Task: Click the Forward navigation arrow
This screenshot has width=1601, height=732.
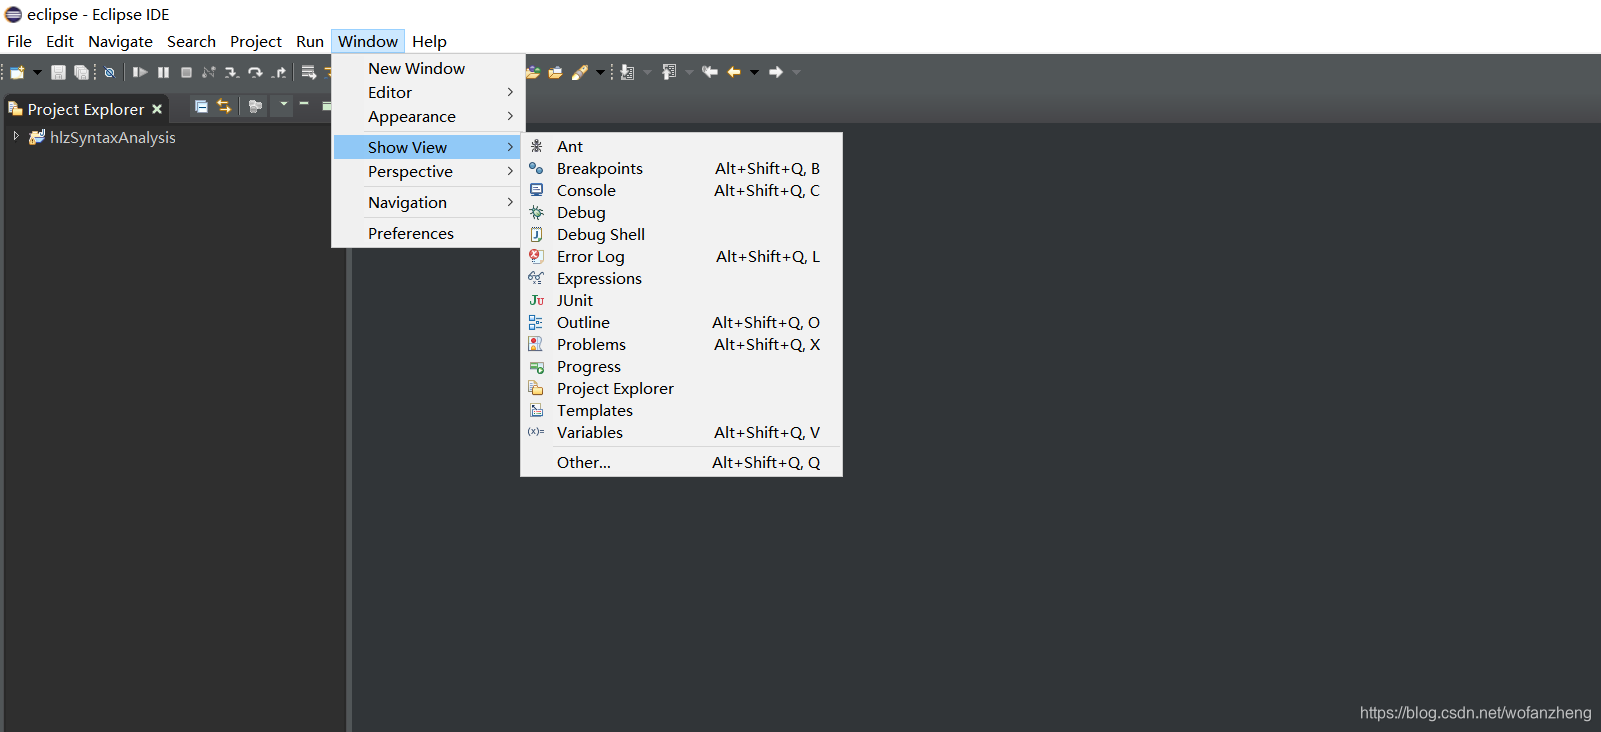Action: click(775, 72)
